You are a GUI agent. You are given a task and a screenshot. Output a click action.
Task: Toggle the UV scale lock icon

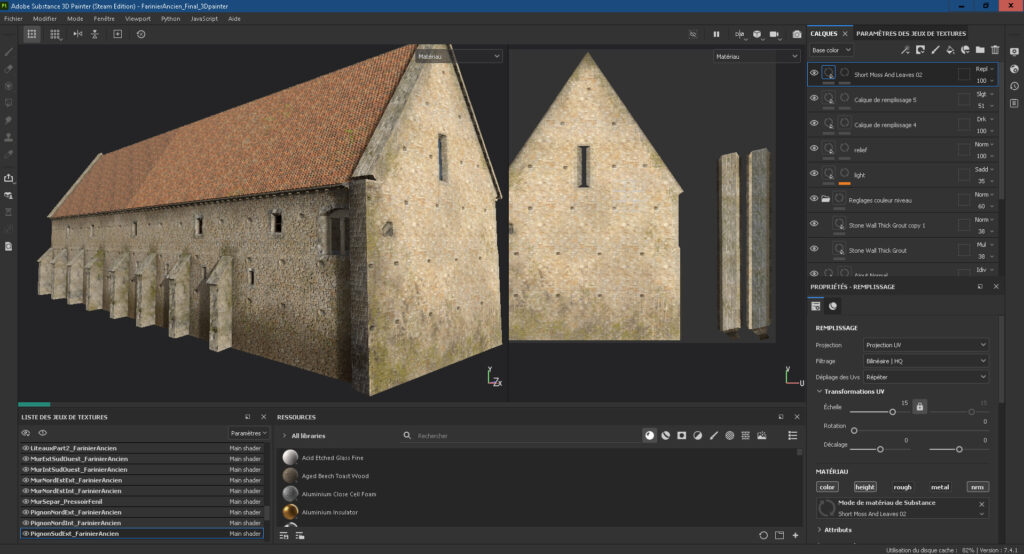[x=920, y=406]
